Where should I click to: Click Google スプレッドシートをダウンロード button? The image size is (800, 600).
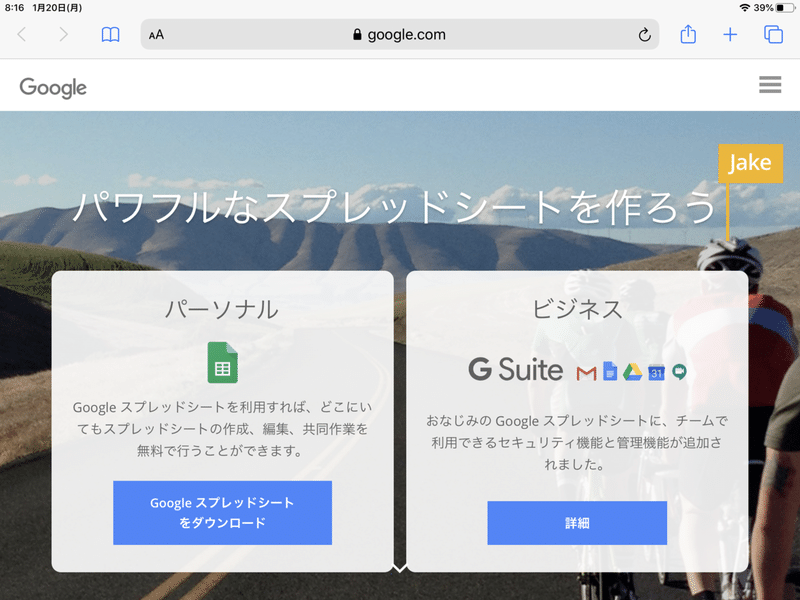click(222, 513)
